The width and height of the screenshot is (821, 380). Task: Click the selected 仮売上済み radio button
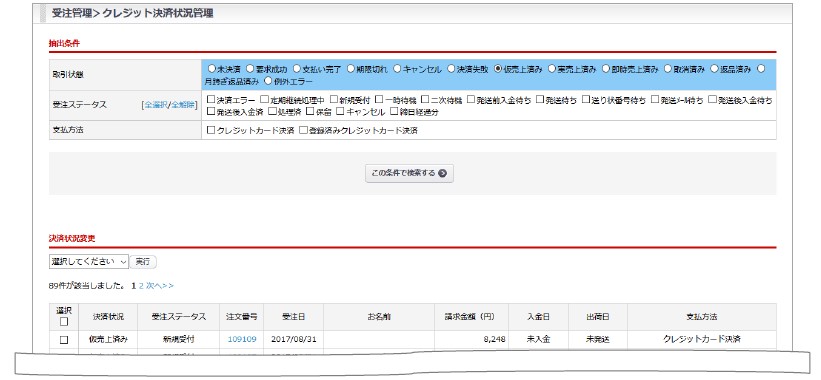[498, 69]
